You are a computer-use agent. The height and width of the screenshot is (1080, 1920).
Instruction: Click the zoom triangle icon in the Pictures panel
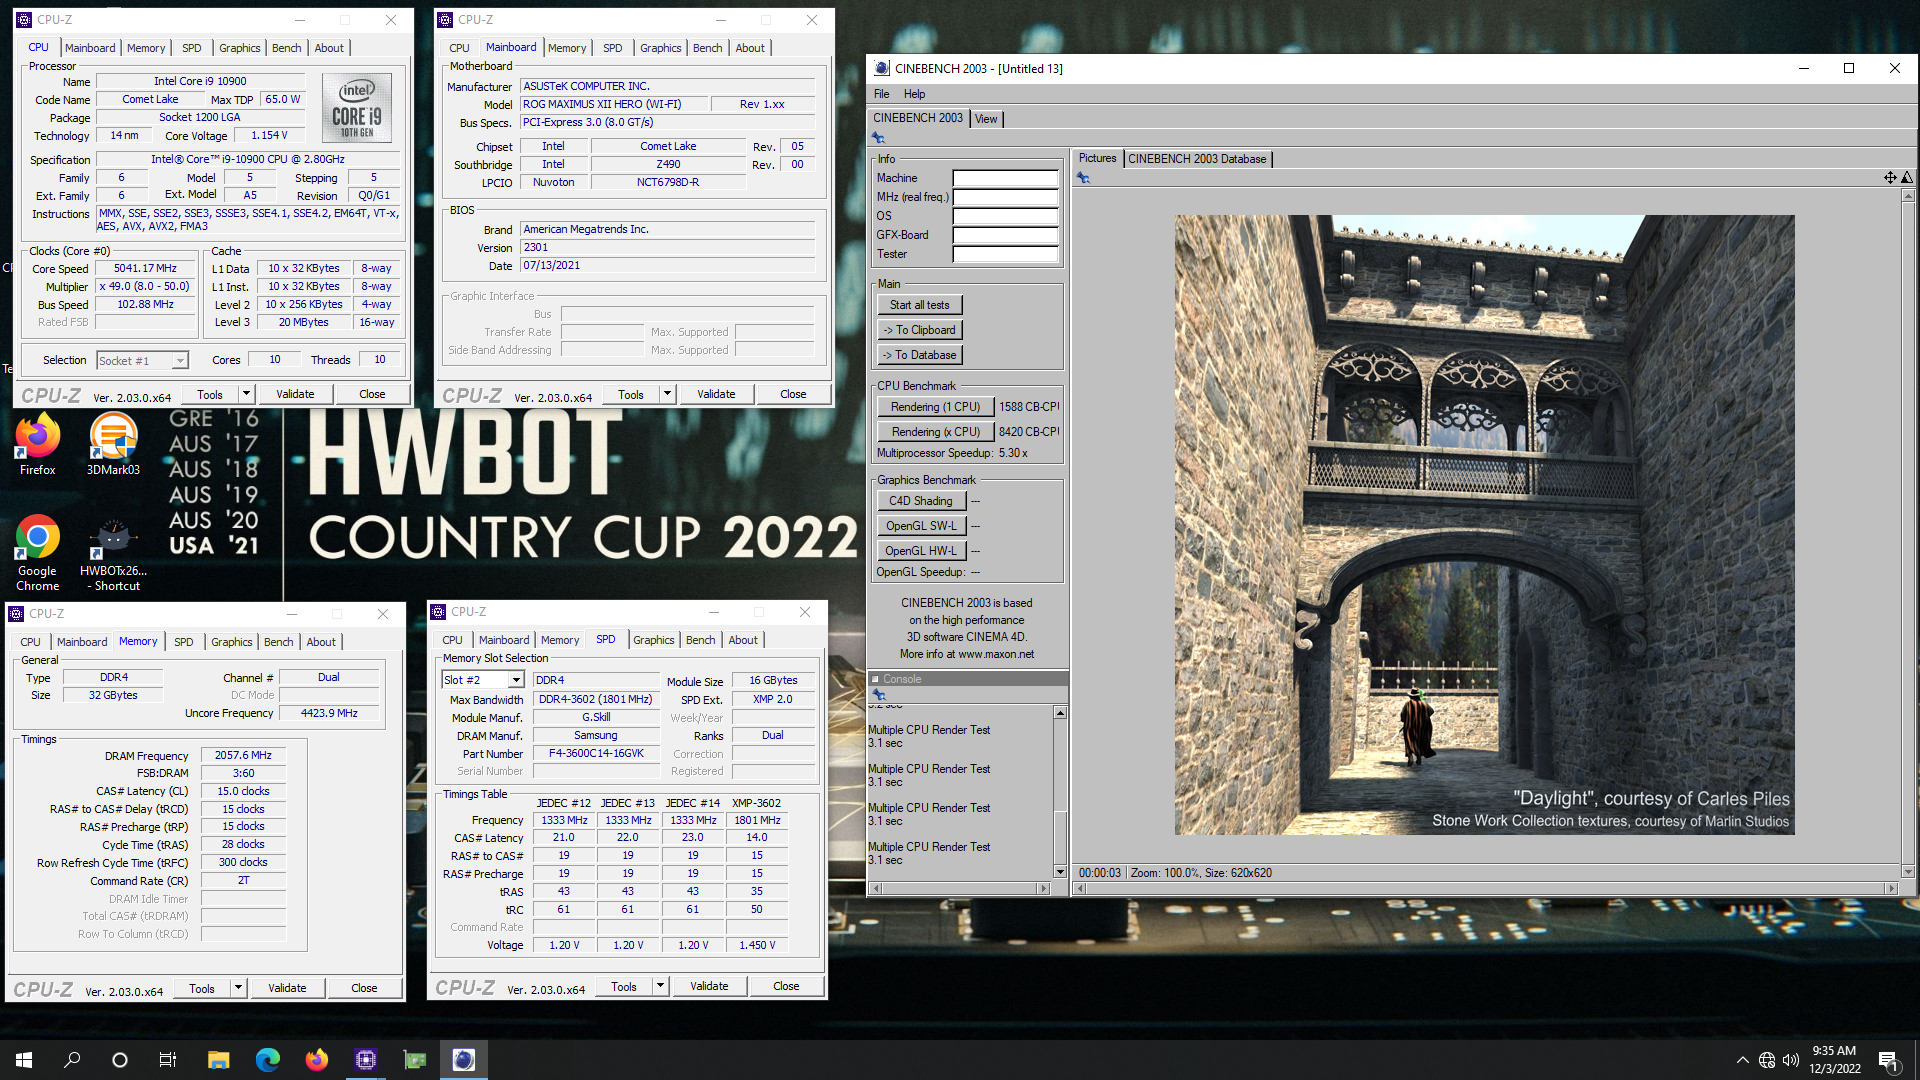point(1907,177)
